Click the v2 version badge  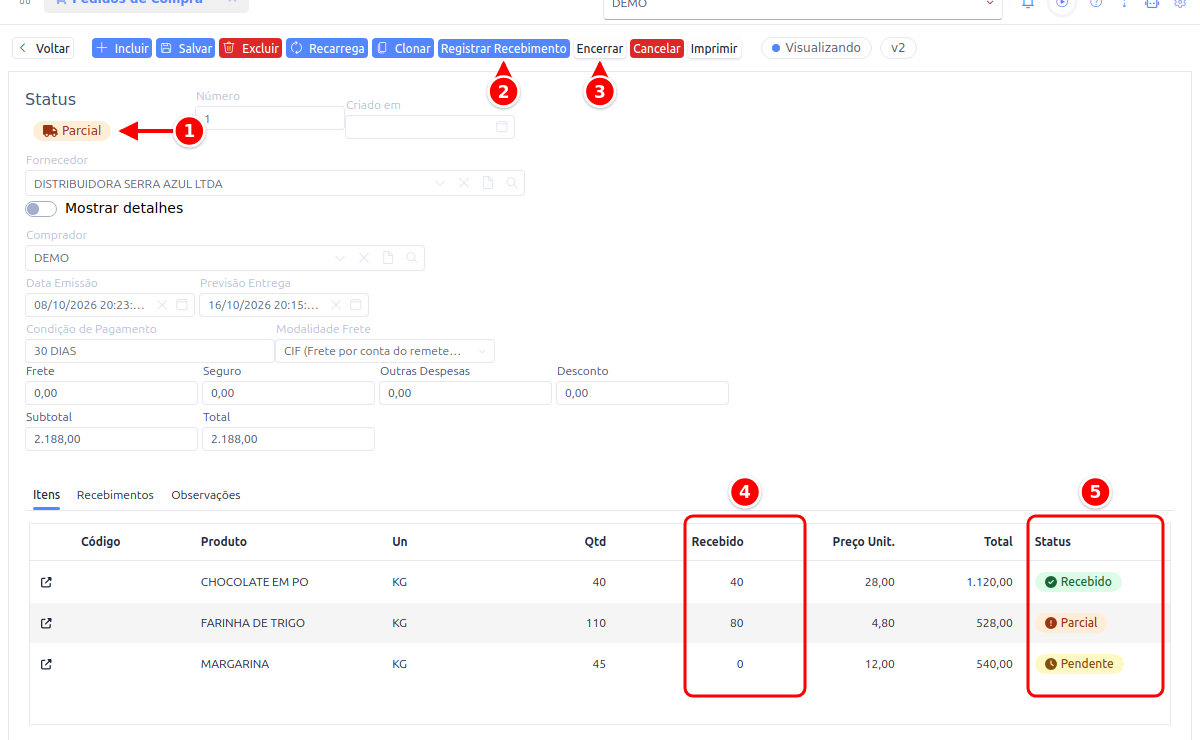[898, 48]
